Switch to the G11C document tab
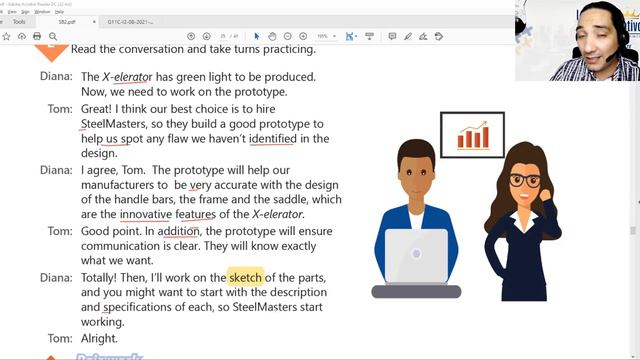This screenshot has height=360, width=640. [x=130, y=22]
